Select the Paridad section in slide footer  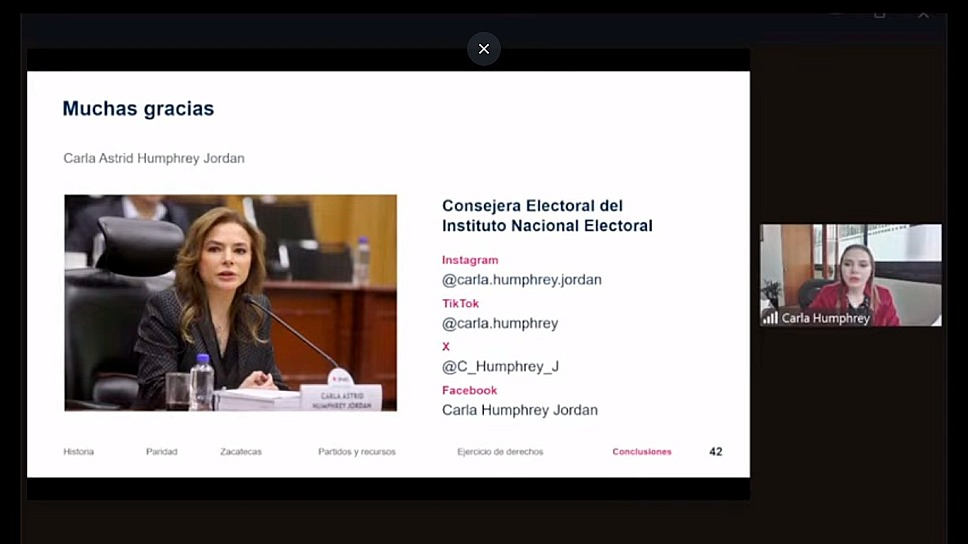pyautogui.click(x=162, y=451)
